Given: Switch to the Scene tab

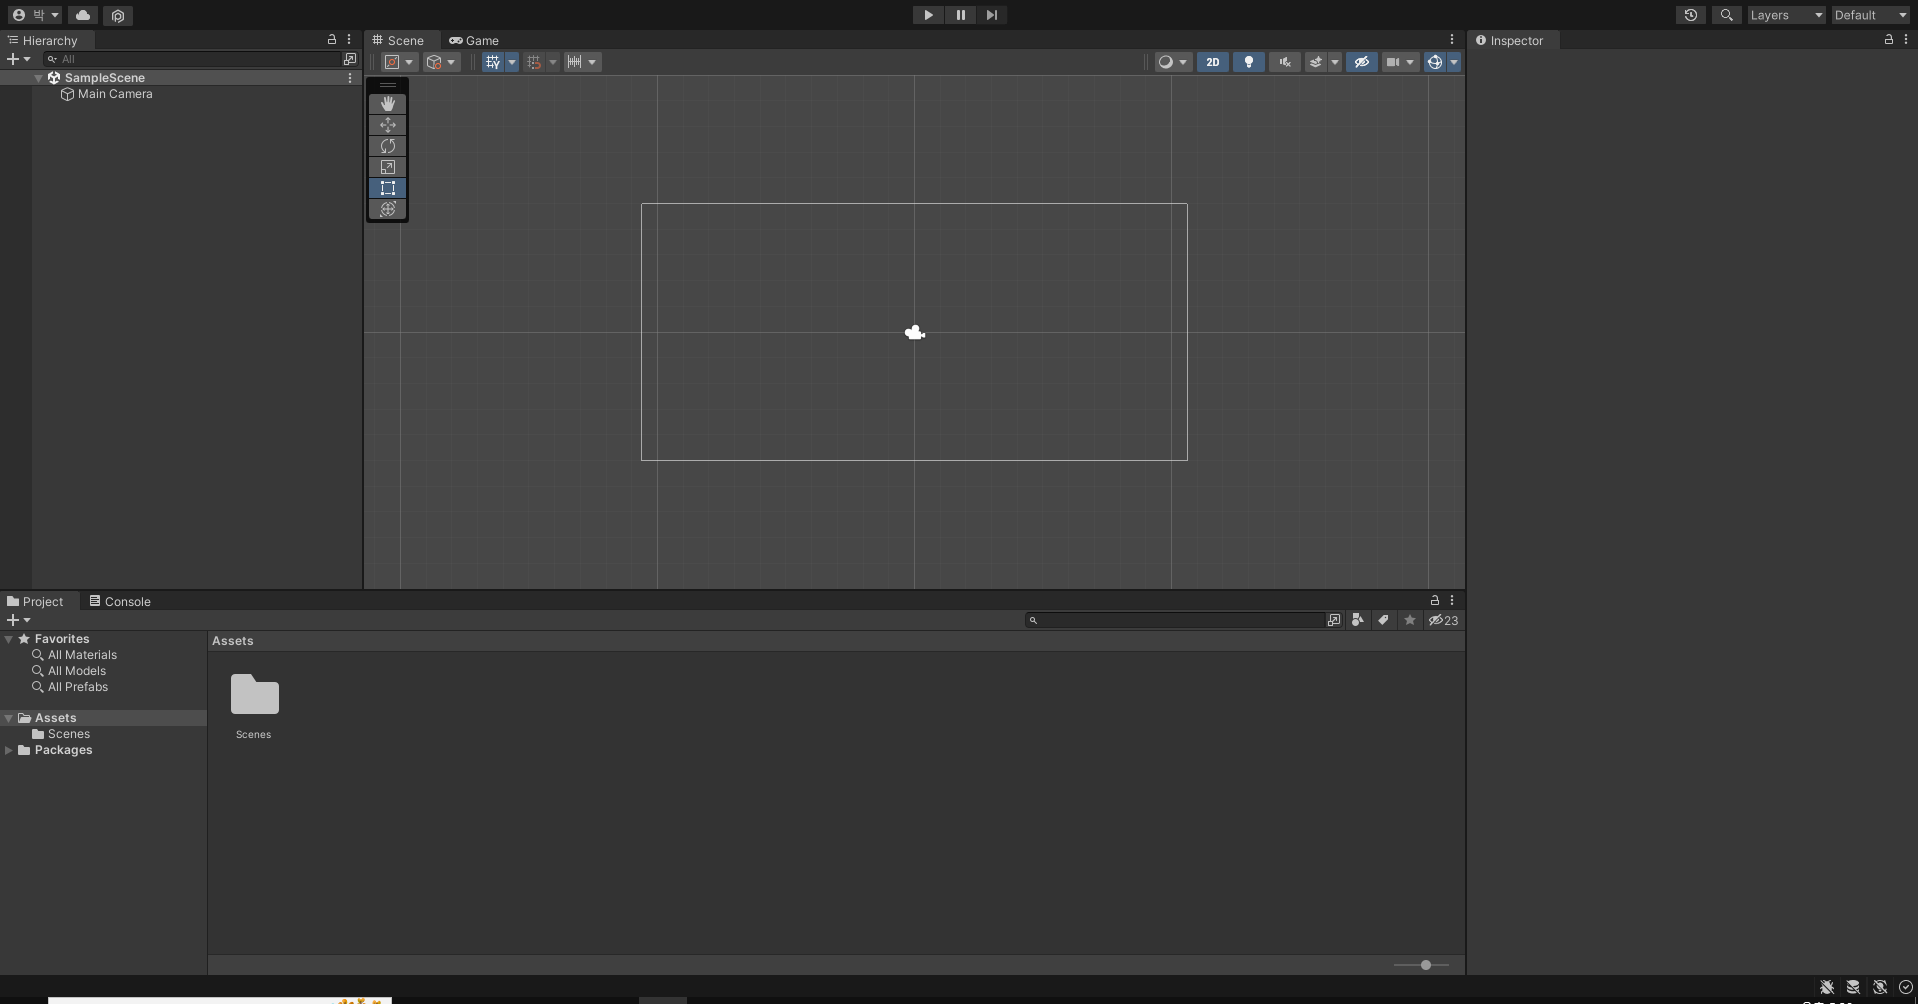Looking at the screenshot, I should click(x=398, y=40).
